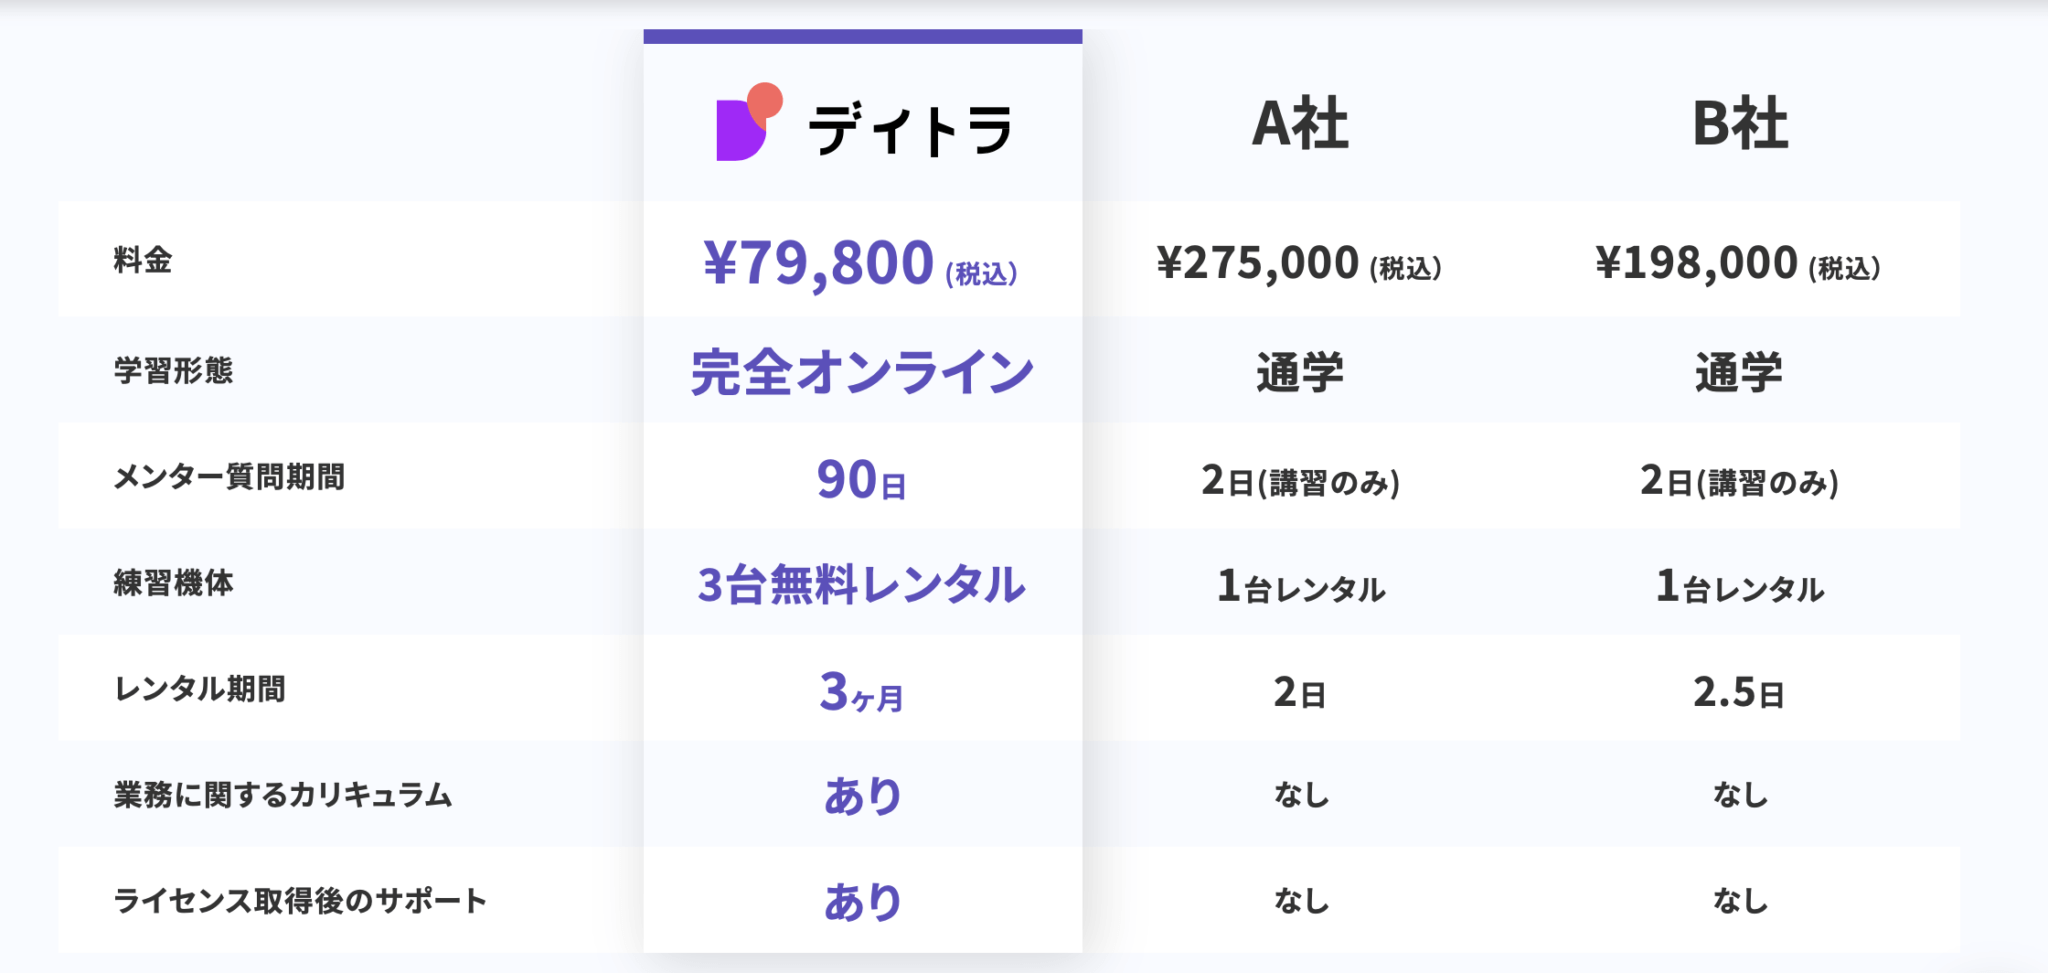Click the レンタル期間 row label

200,689
